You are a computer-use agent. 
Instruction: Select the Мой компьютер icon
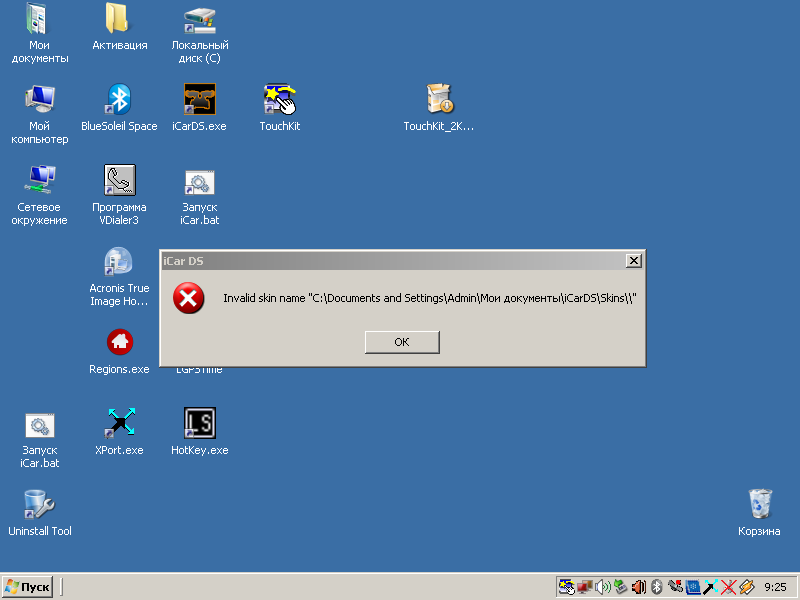pyautogui.click(x=39, y=114)
